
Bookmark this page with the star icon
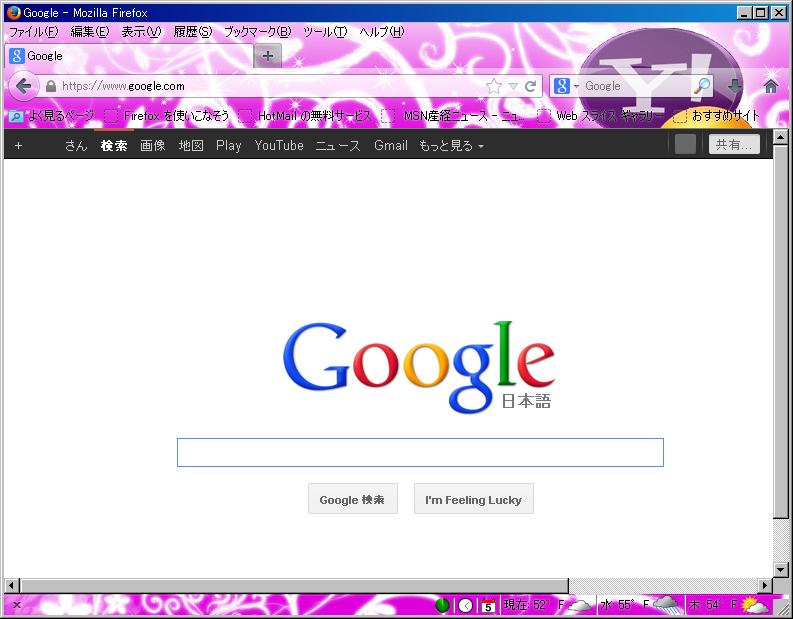tap(494, 86)
